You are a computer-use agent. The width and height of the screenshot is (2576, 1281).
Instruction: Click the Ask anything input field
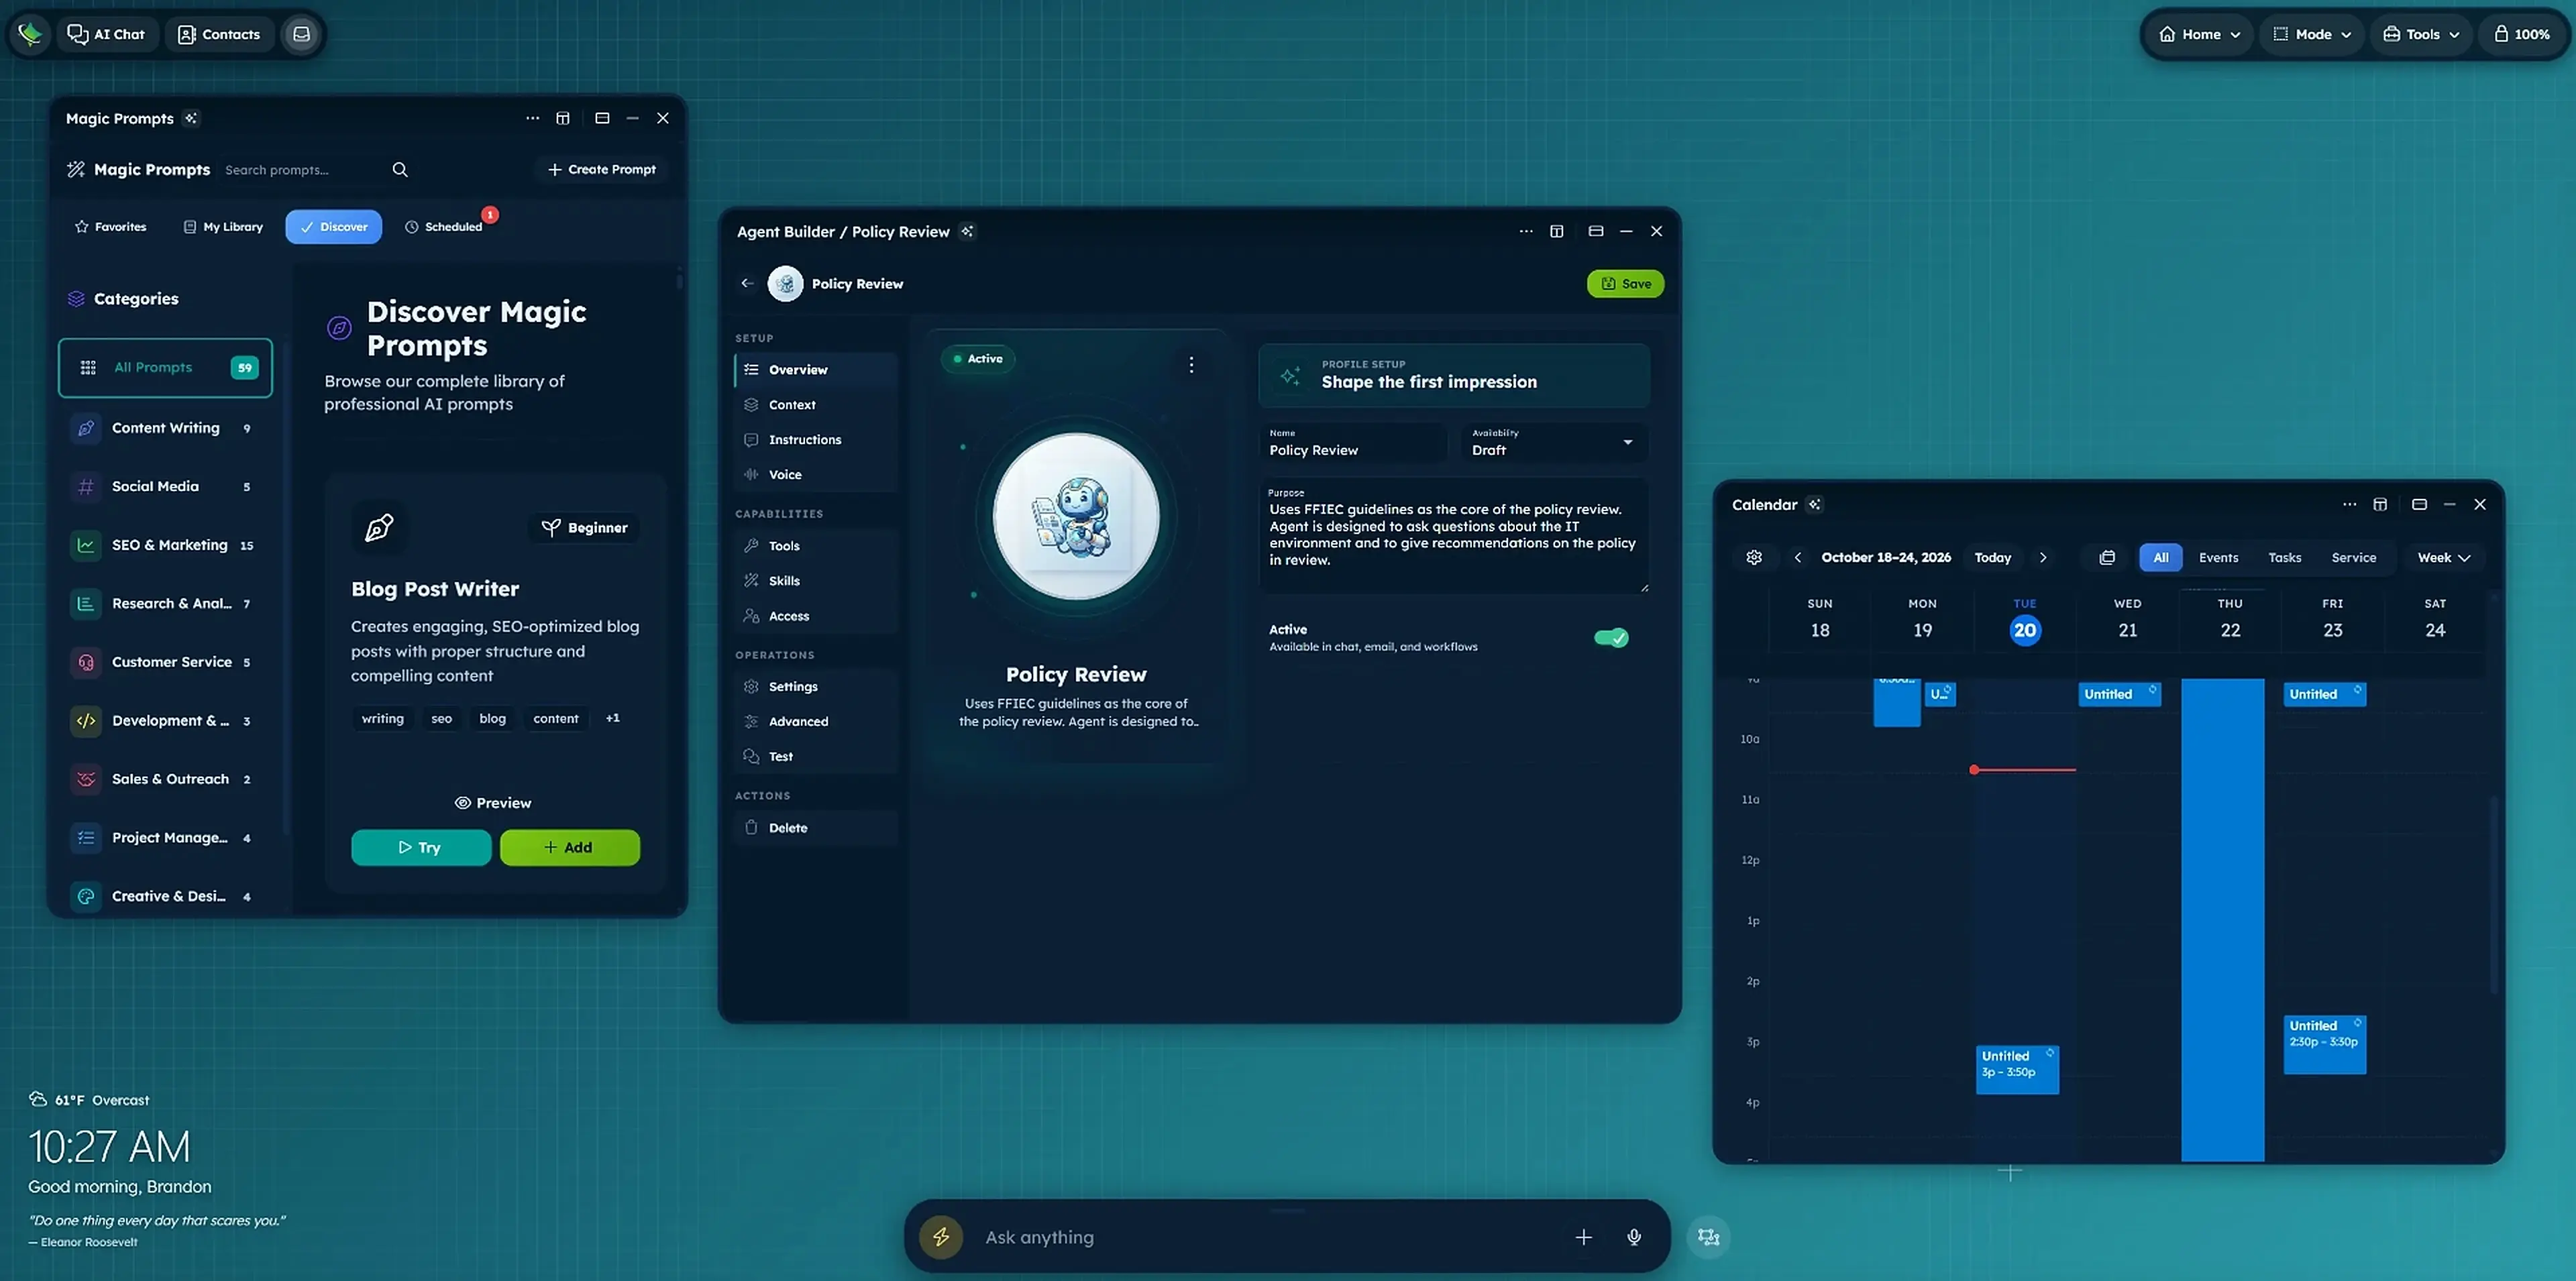click(x=1270, y=1237)
